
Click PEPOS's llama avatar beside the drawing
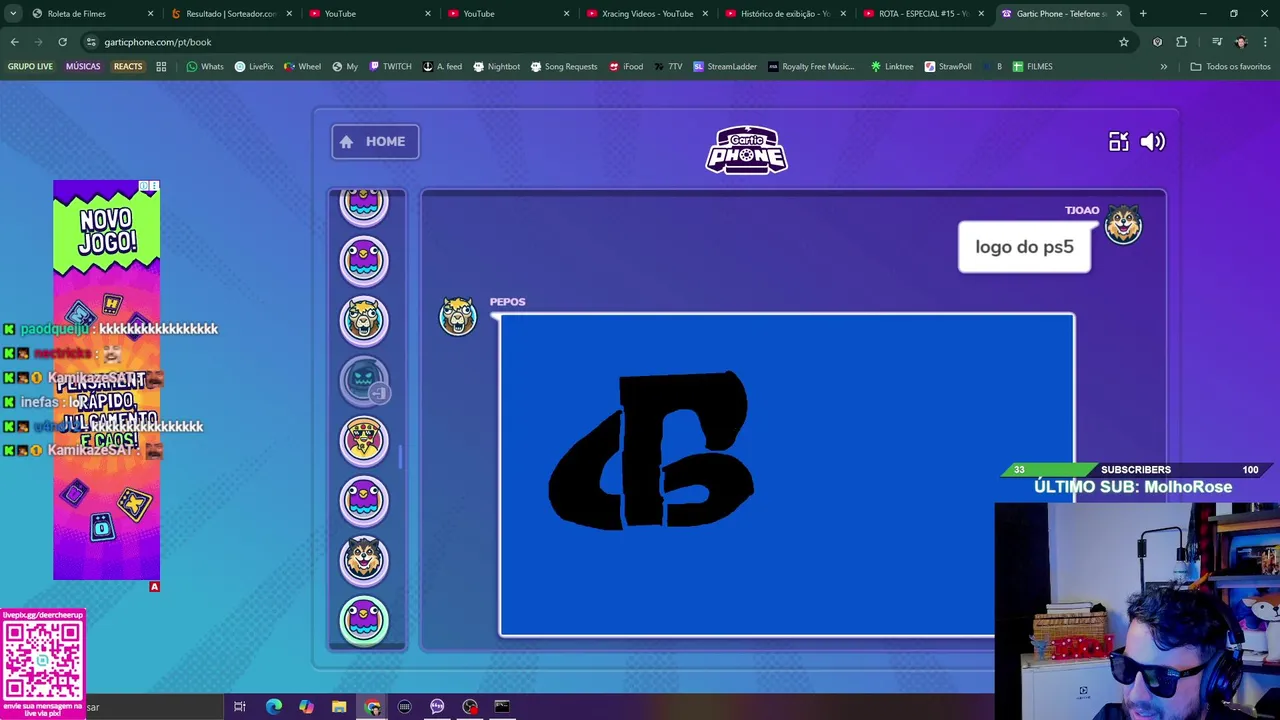pyautogui.click(x=458, y=316)
